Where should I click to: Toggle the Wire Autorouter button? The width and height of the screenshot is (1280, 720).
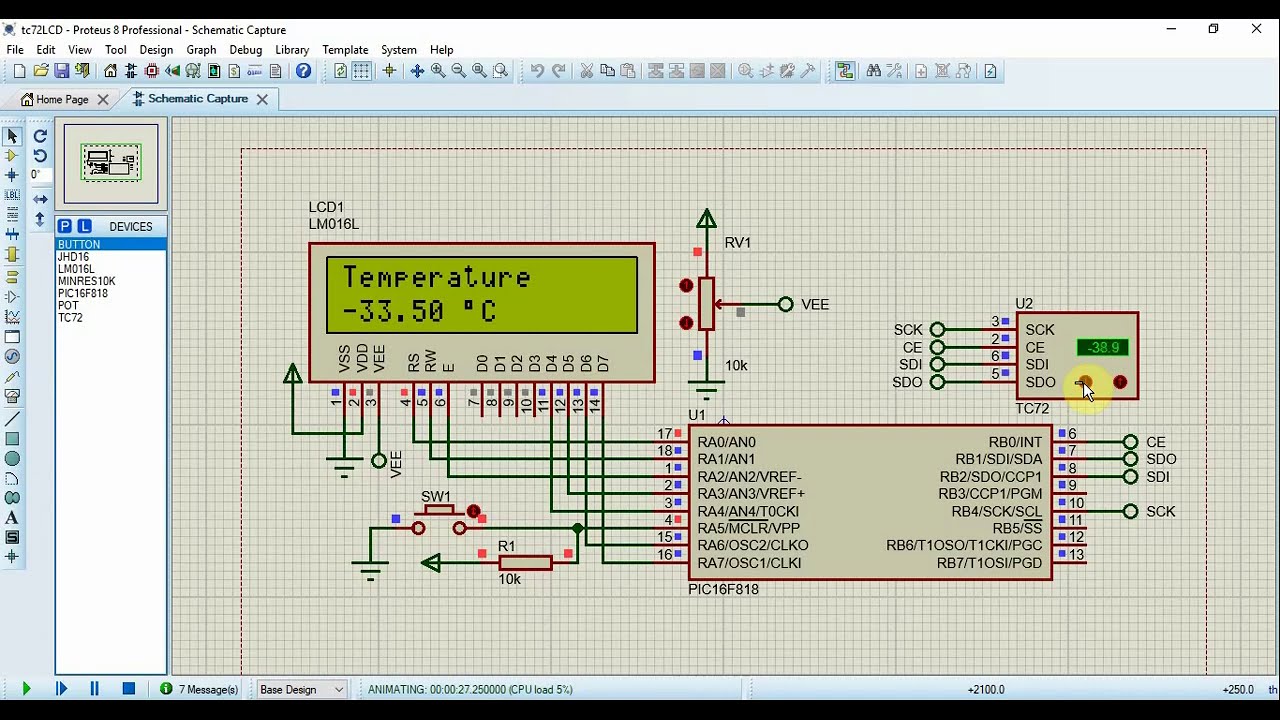tap(845, 71)
